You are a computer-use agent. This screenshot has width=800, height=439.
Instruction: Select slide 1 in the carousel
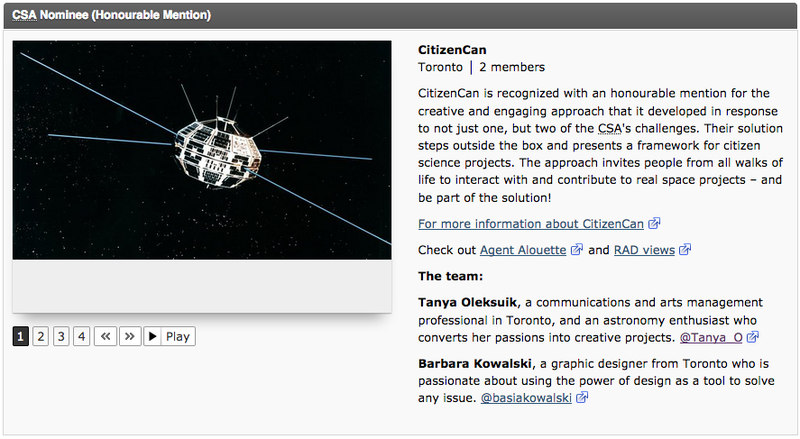tap(21, 337)
